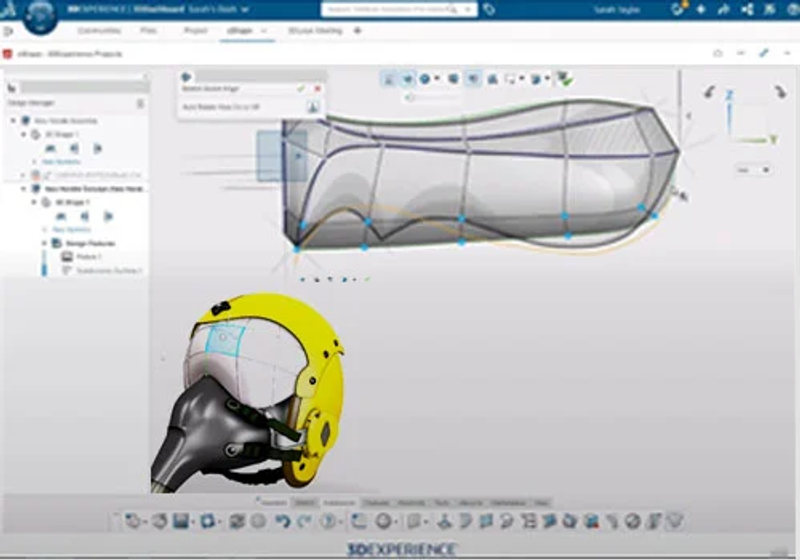Image resolution: width=800 pixels, height=560 pixels.
Task: Click the circular no-entry icon in bottom toolbar
Action: coord(633,521)
